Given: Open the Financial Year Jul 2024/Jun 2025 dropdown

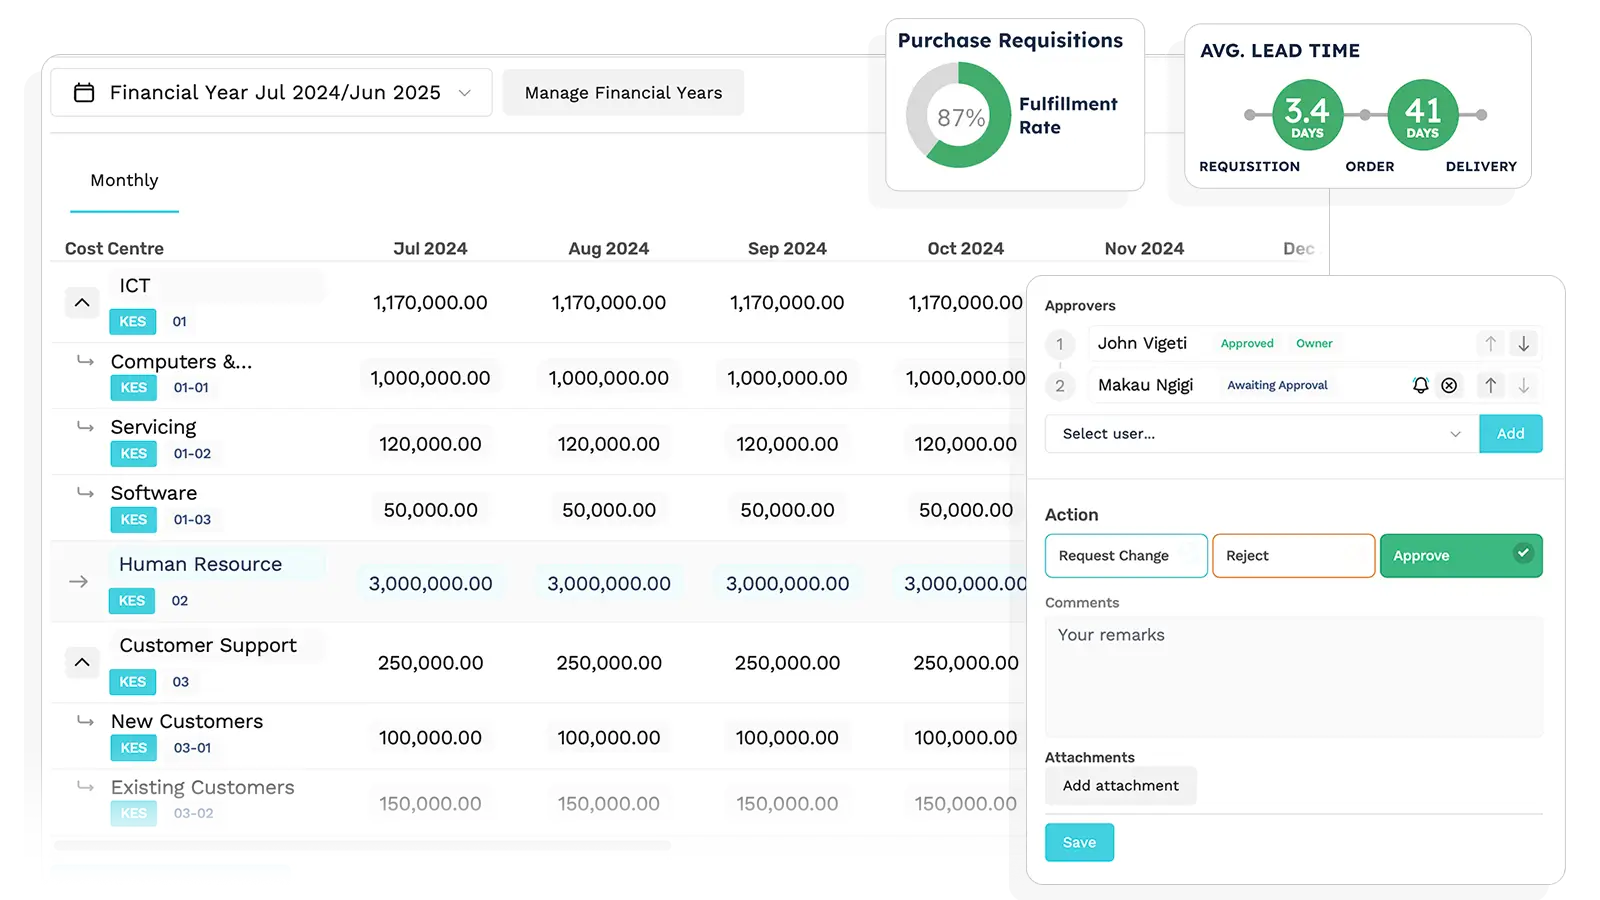Looking at the screenshot, I should (x=271, y=93).
